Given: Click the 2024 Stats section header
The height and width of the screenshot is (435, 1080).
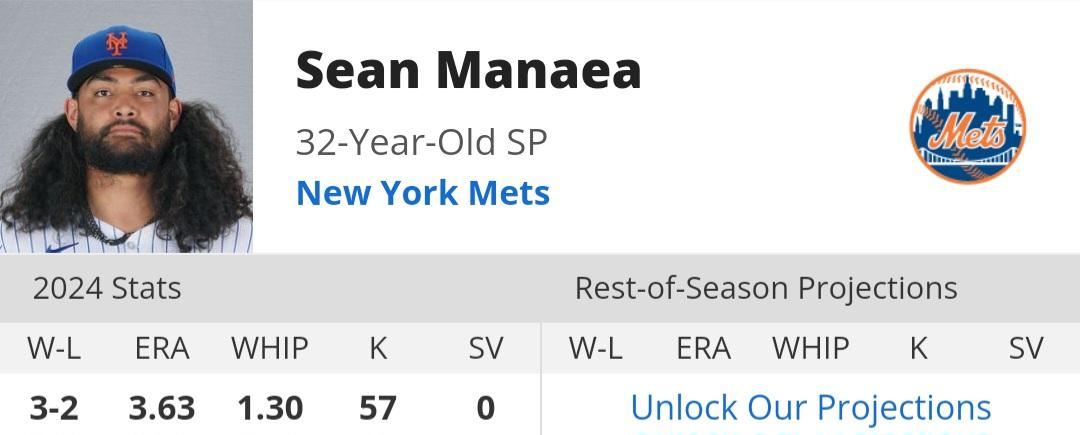Looking at the screenshot, I should point(107,288).
